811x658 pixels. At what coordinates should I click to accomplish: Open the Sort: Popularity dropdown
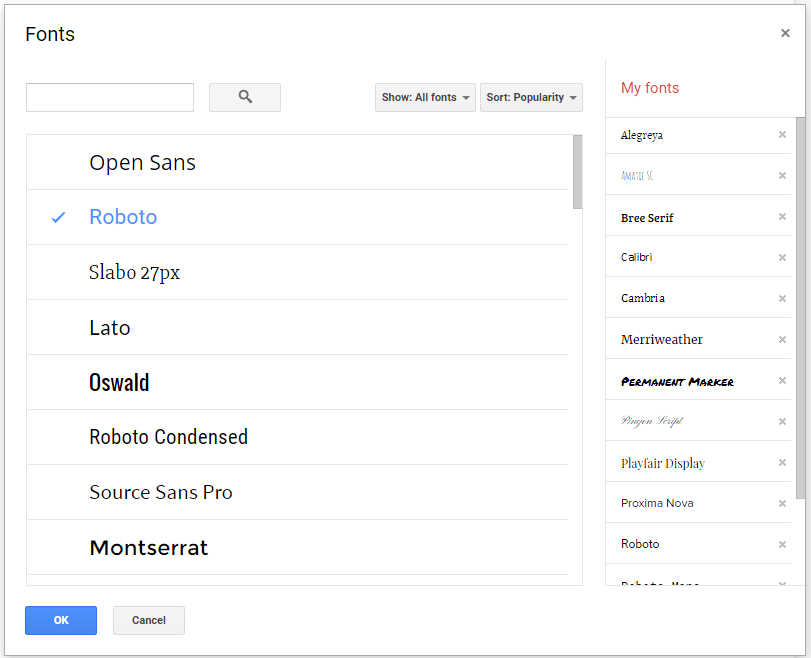tap(531, 97)
